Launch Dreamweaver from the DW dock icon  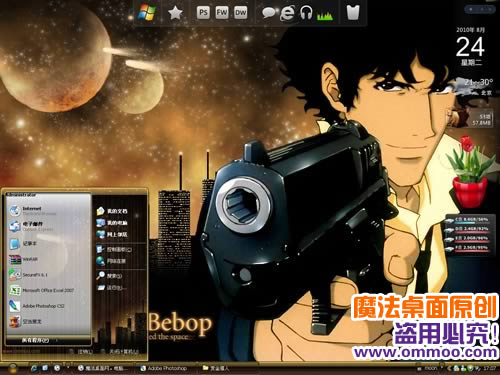pyautogui.click(x=240, y=13)
